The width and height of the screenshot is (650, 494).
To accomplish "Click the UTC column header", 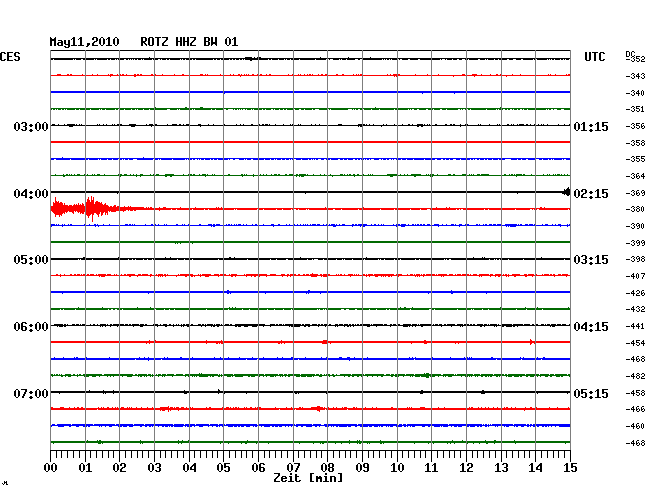I will (x=594, y=57).
